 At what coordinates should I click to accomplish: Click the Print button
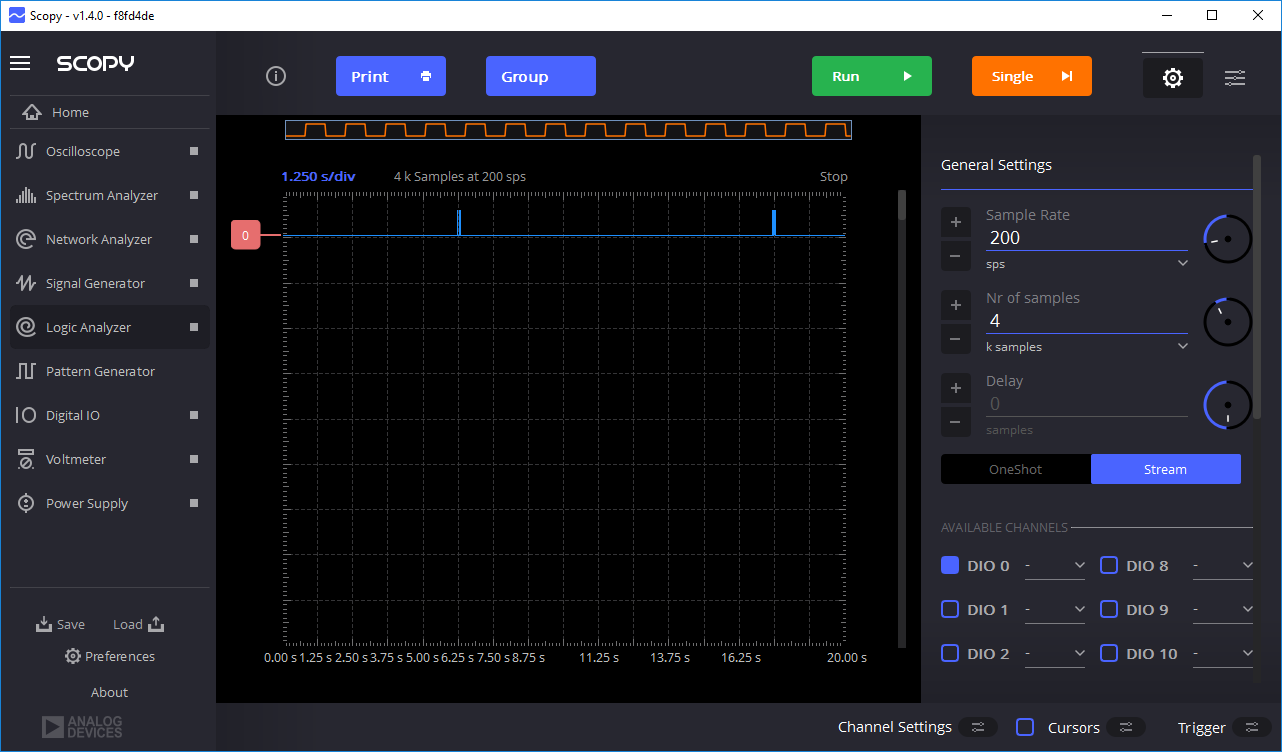pyautogui.click(x=391, y=76)
